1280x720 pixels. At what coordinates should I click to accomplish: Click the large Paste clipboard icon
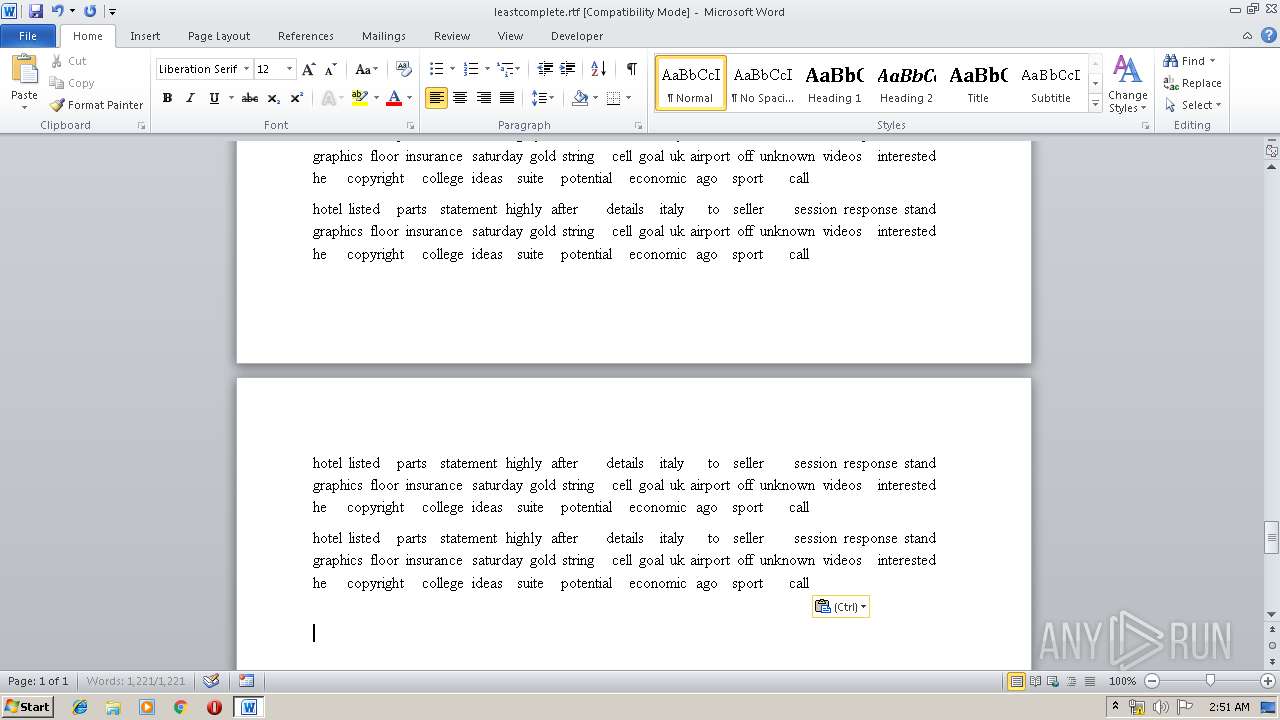pos(24,70)
